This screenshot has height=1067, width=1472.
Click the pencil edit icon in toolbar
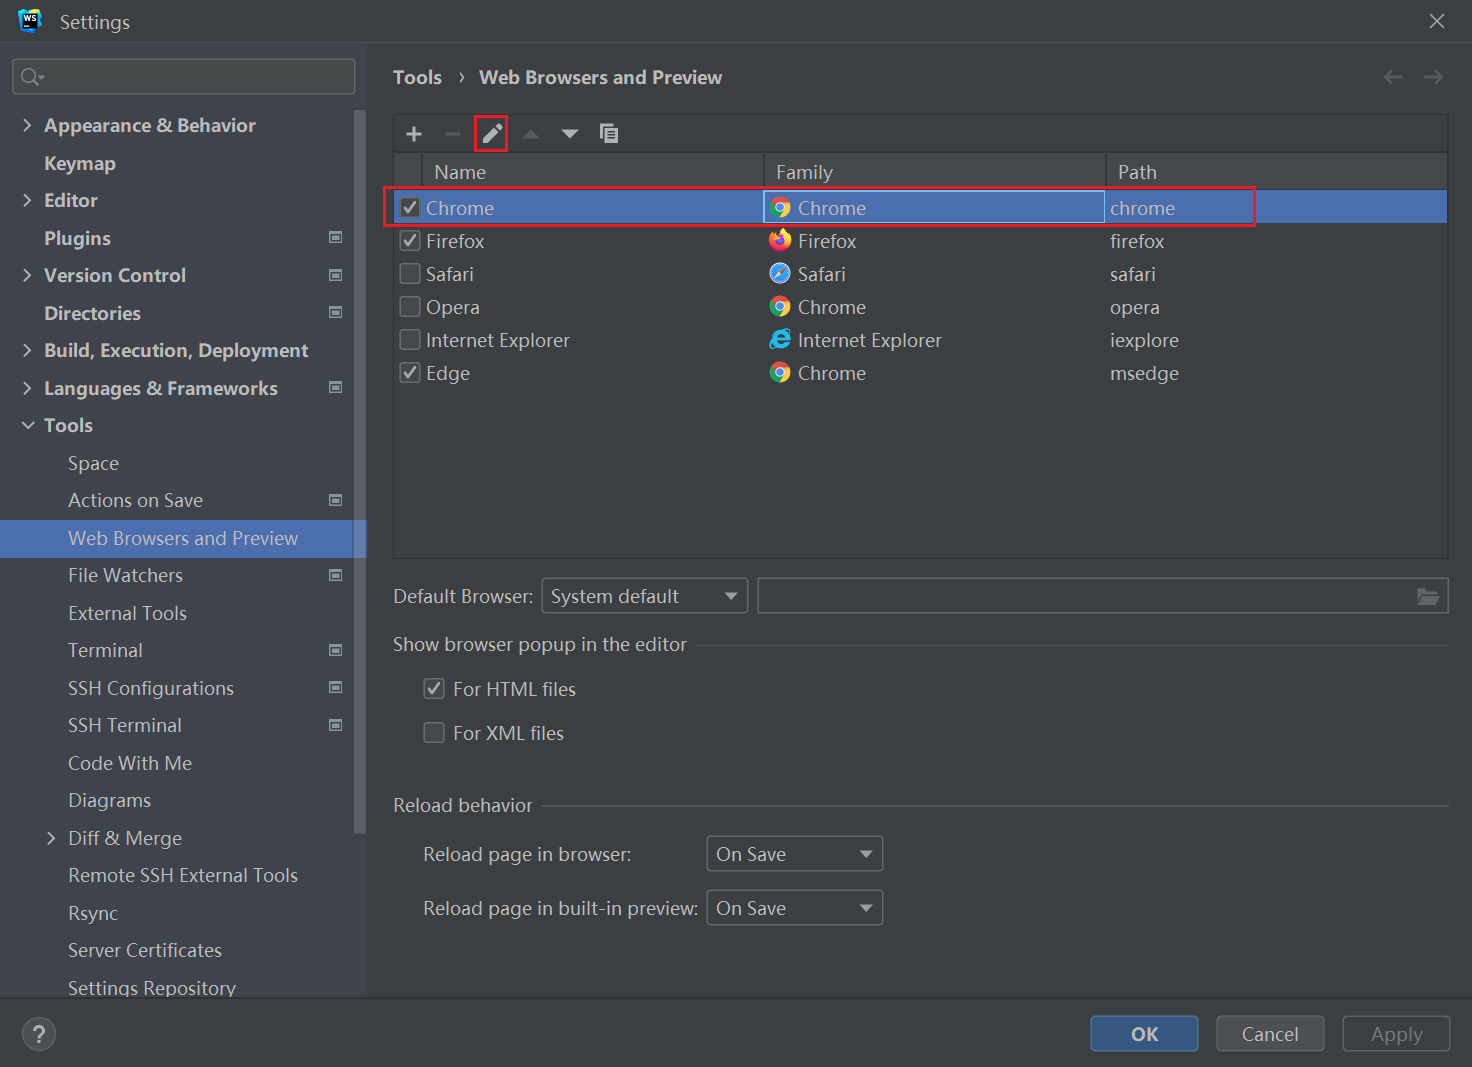point(491,134)
